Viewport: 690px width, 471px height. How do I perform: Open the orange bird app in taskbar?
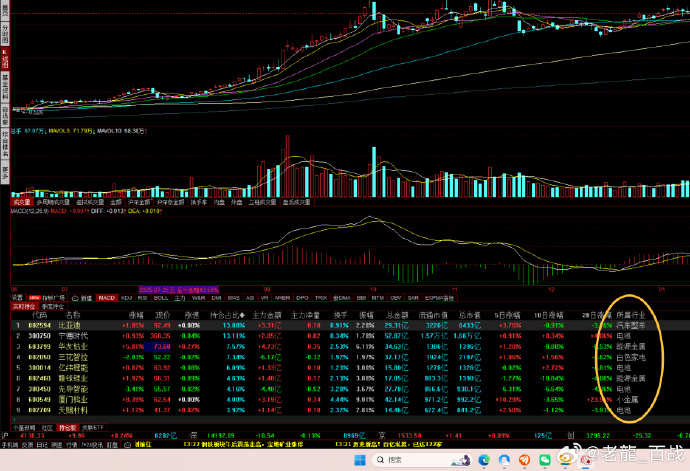[x=525, y=460]
